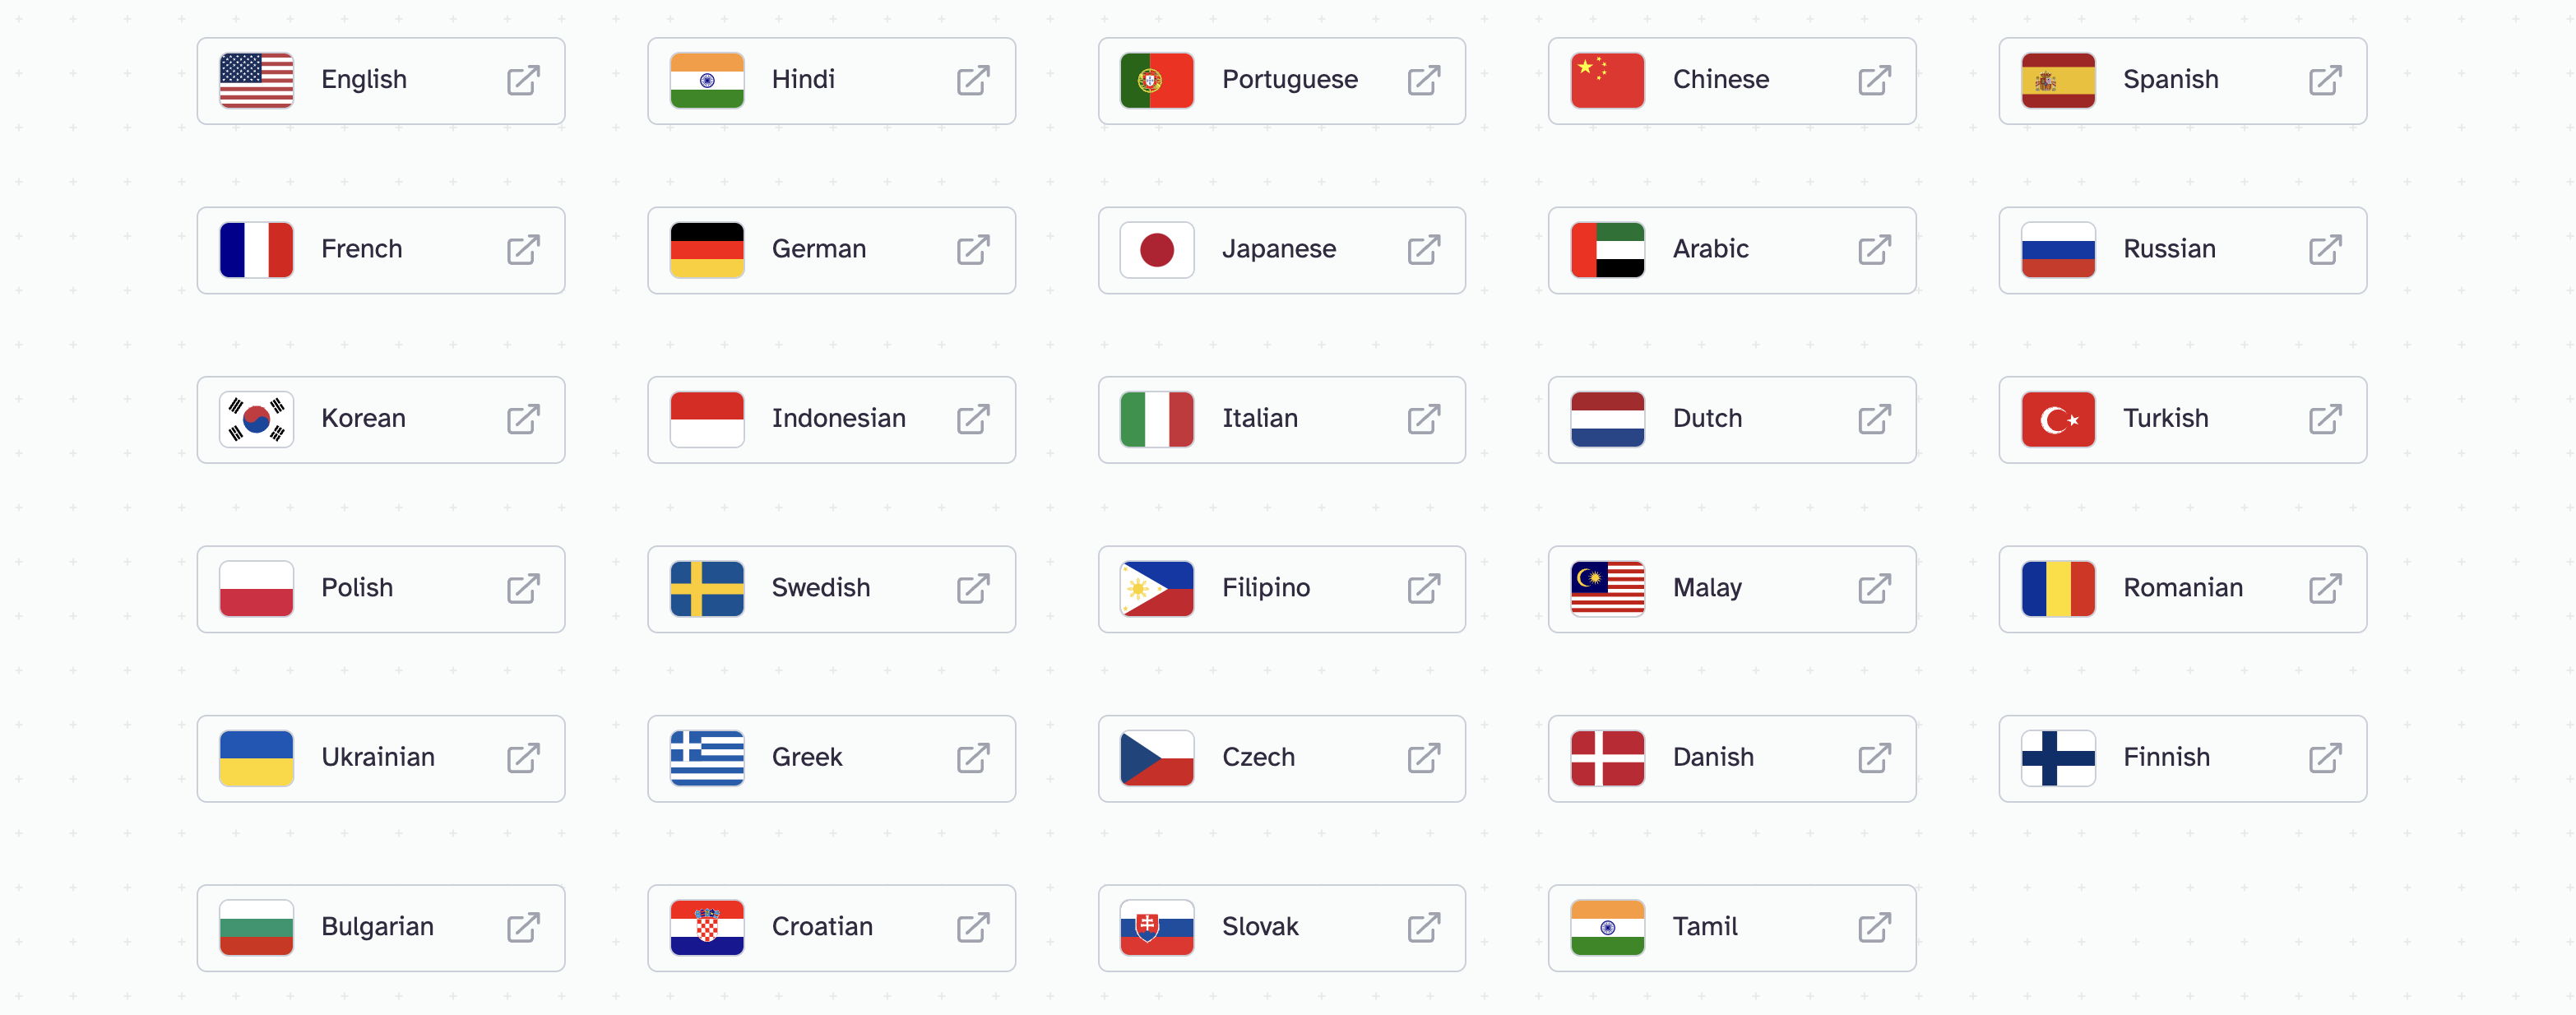Open the external link icon for Hindi

[x=973, y=80]
